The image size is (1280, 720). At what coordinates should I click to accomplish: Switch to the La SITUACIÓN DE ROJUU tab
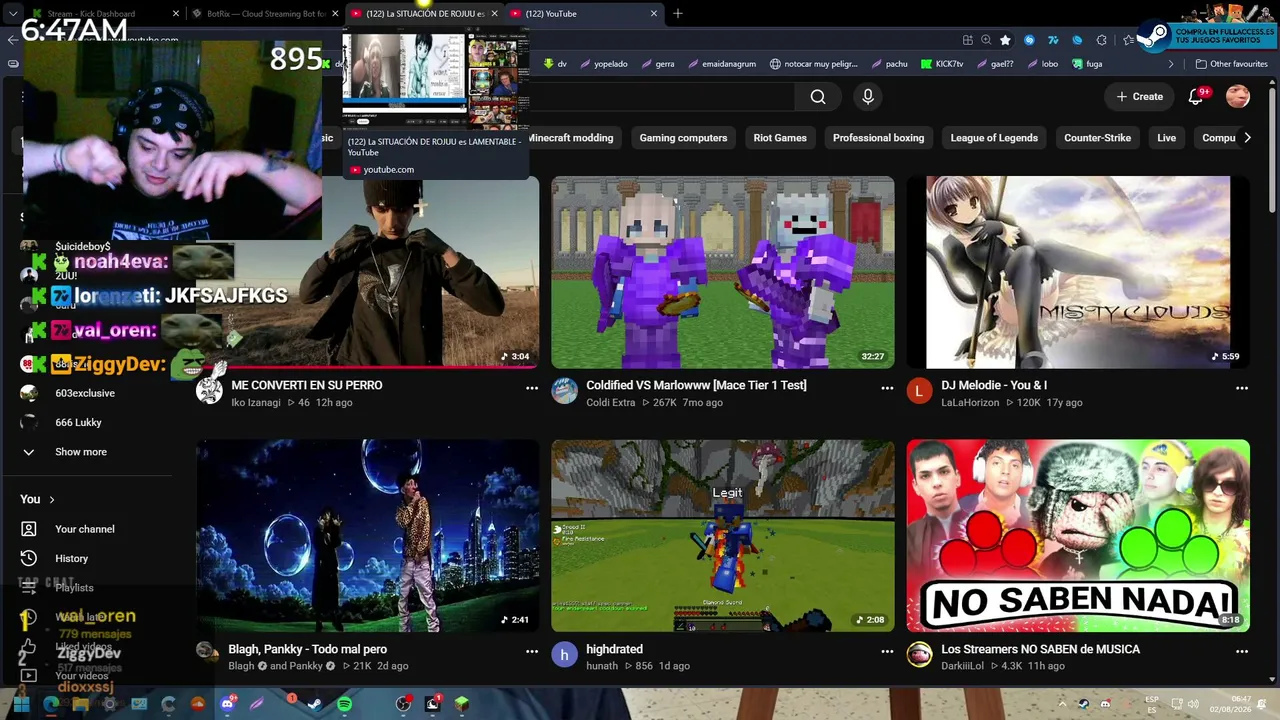point(424,14)
